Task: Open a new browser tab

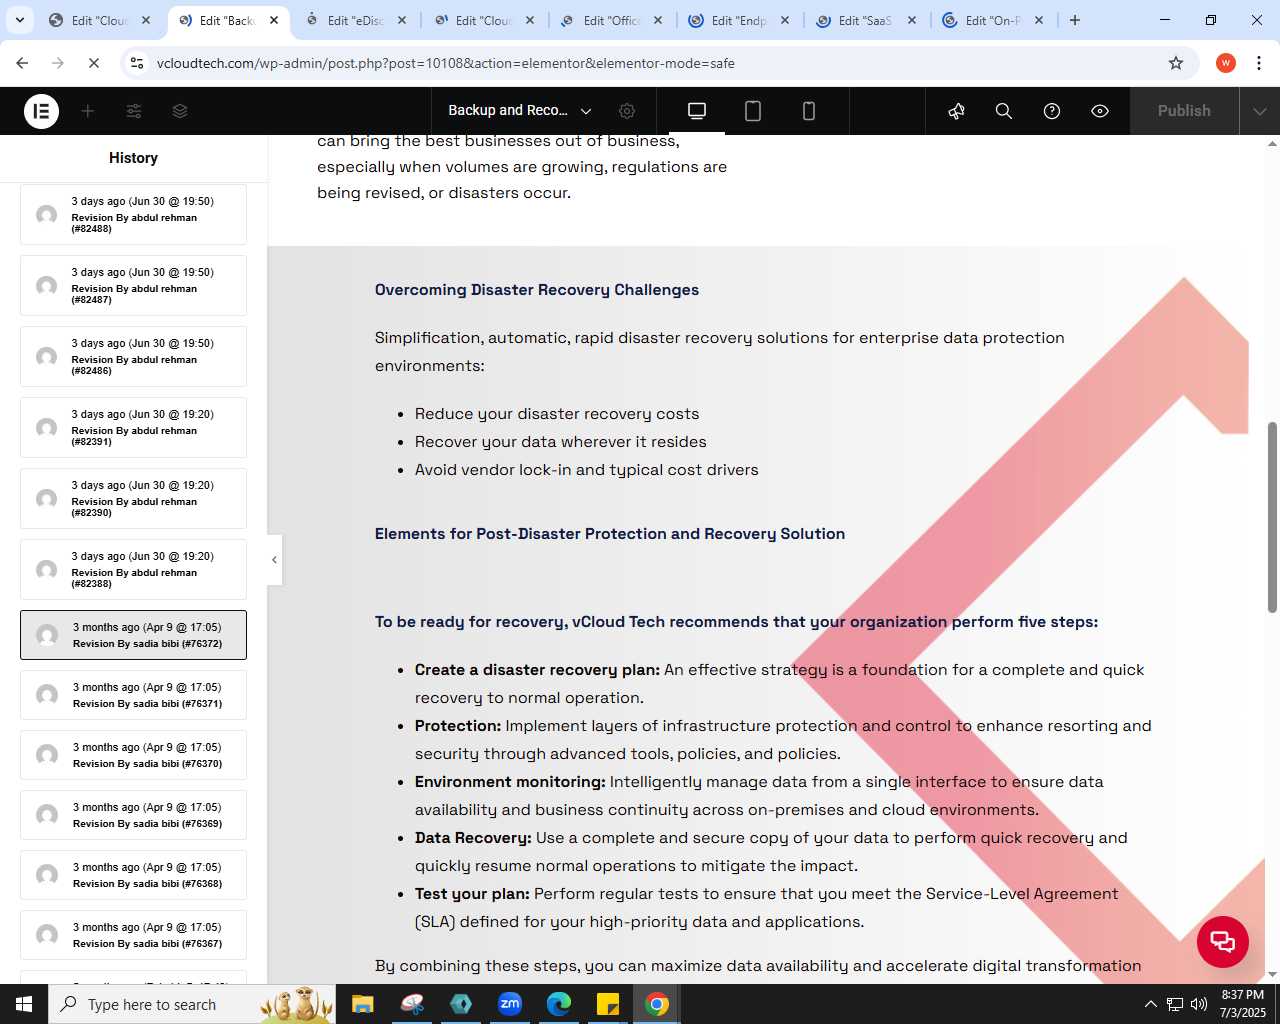Action: click(1075, 20)
